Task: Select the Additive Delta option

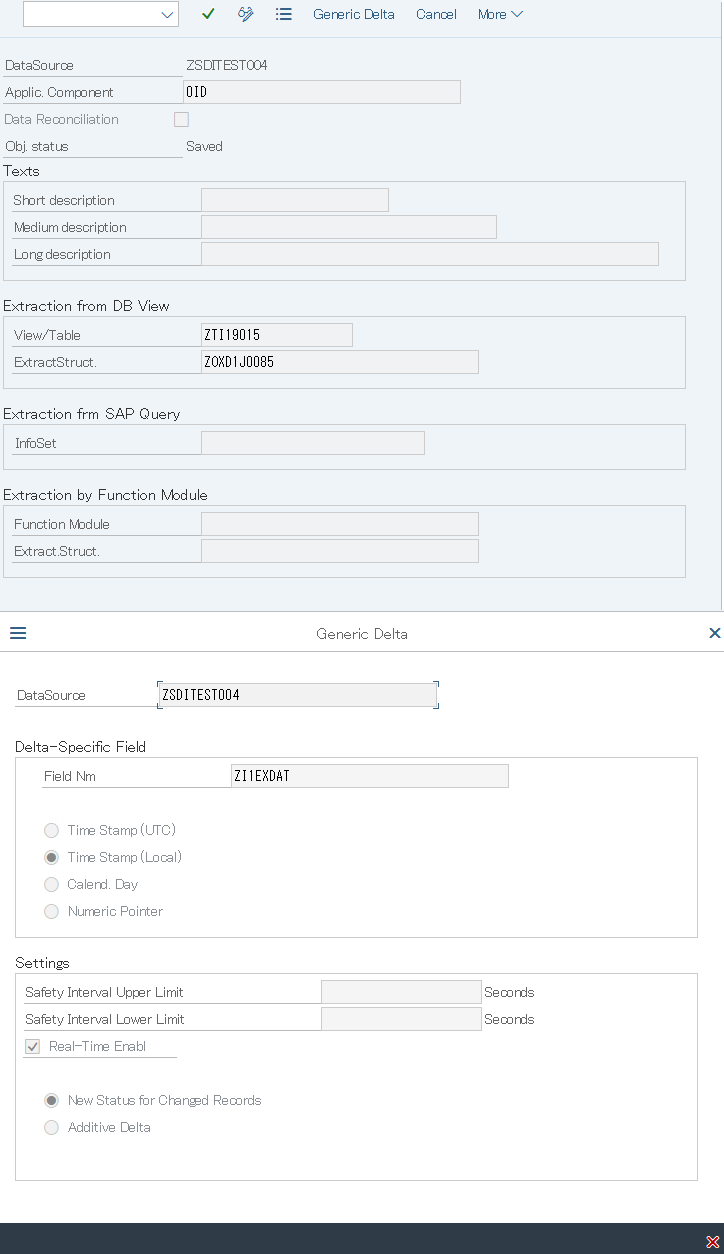Action: (x=51, y=1127)
